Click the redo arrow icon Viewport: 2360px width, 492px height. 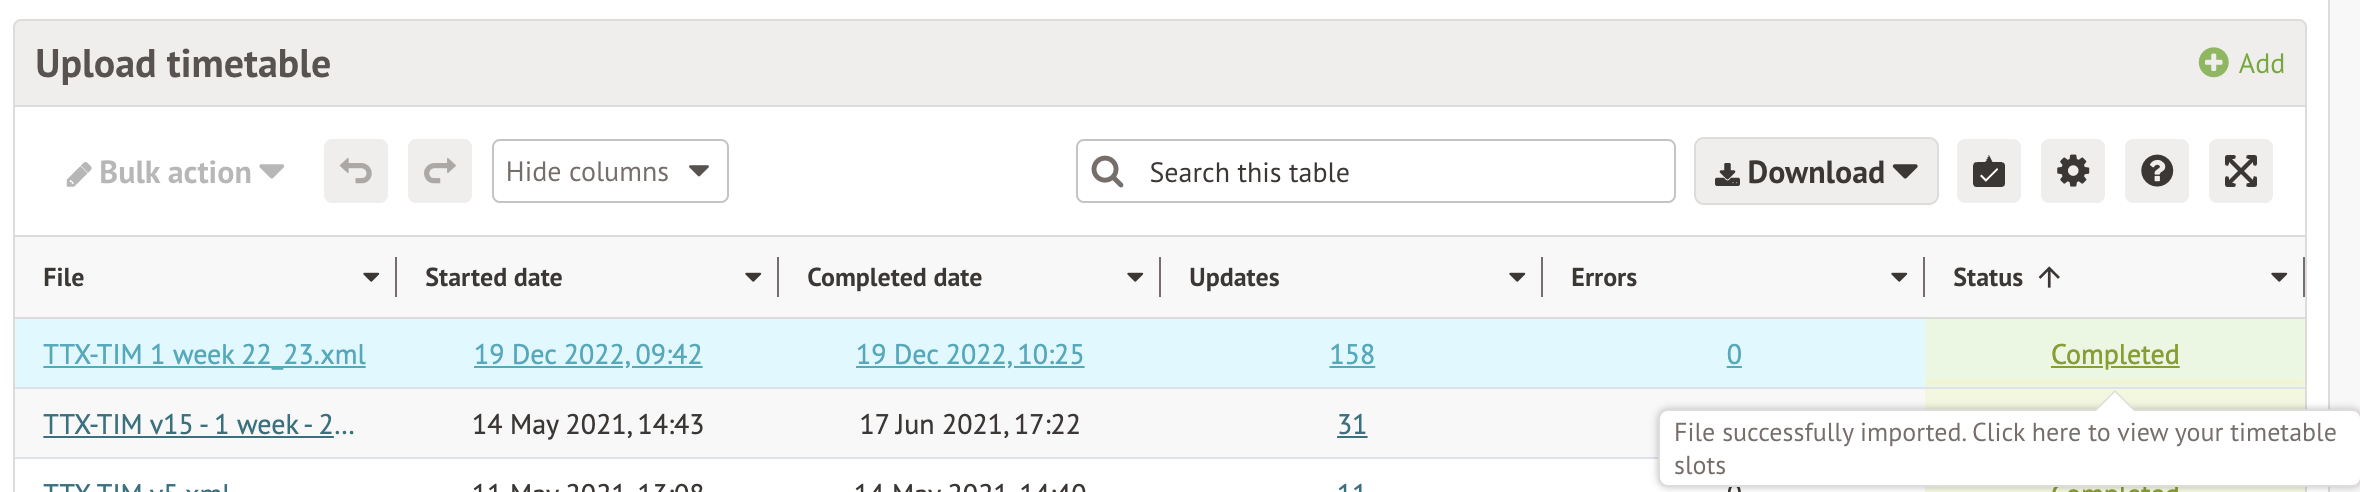click(439, 172)
